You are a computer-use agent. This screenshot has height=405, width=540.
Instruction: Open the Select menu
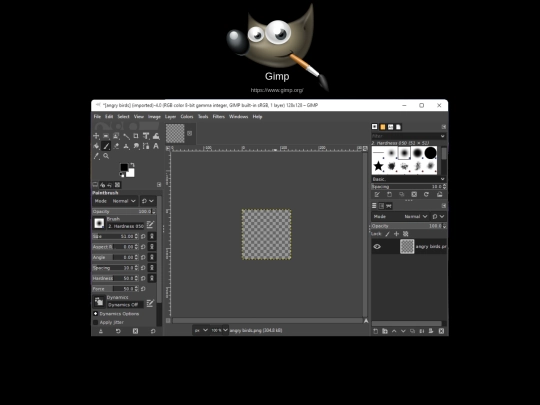[123, 117]
